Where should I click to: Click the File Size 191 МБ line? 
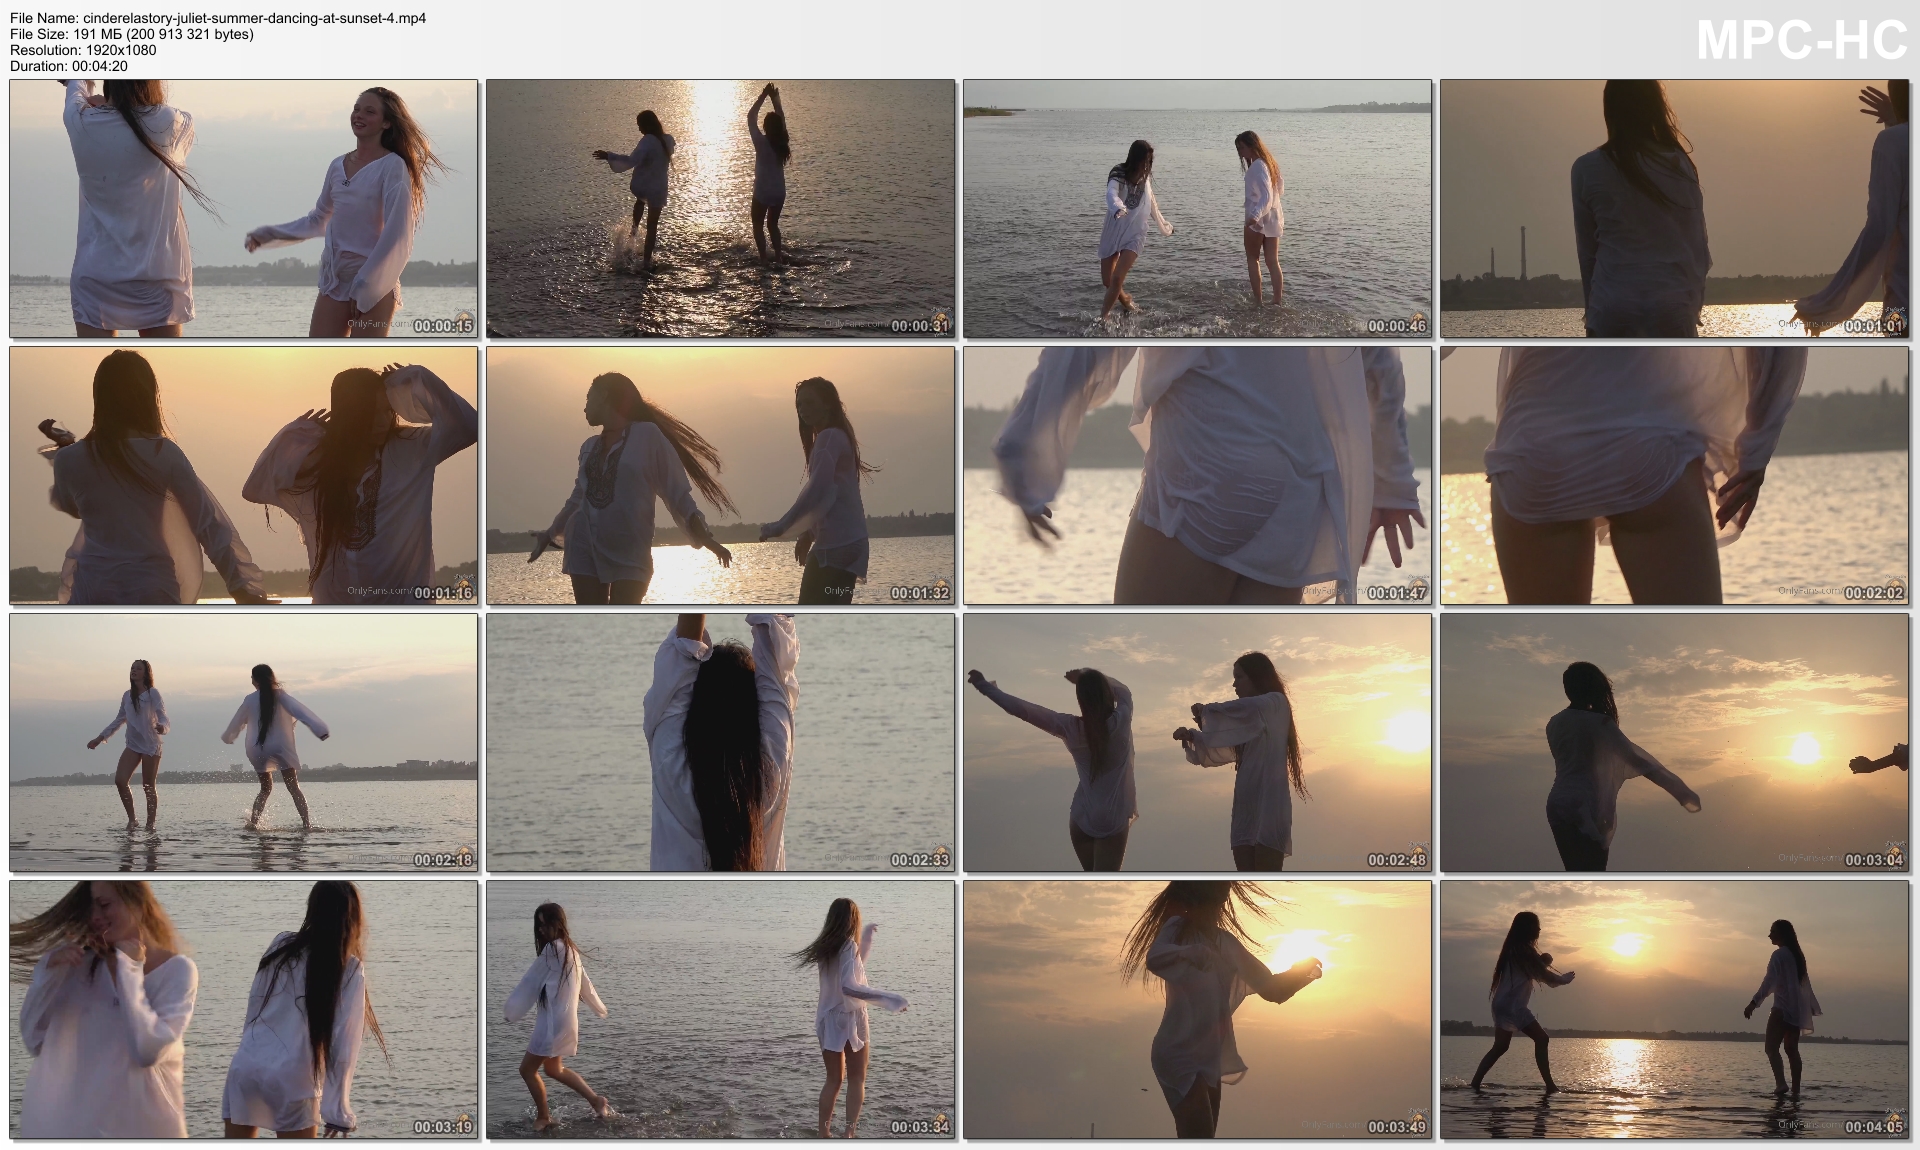point(132,34)
